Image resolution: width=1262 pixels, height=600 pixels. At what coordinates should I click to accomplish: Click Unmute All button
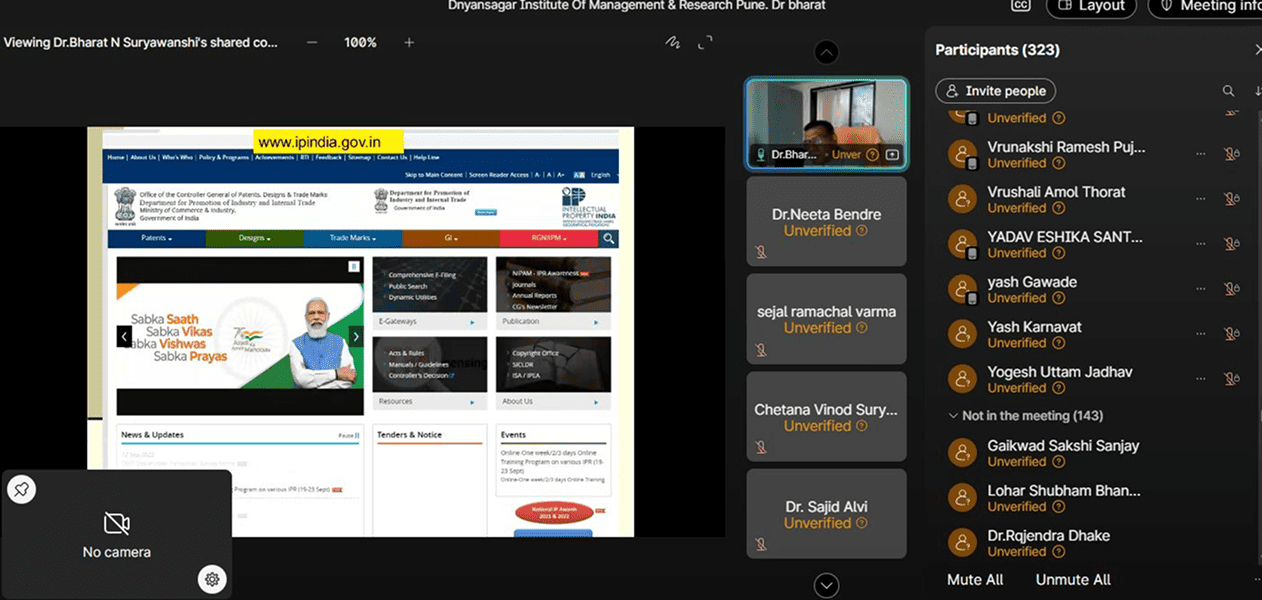coord(1073,580)
